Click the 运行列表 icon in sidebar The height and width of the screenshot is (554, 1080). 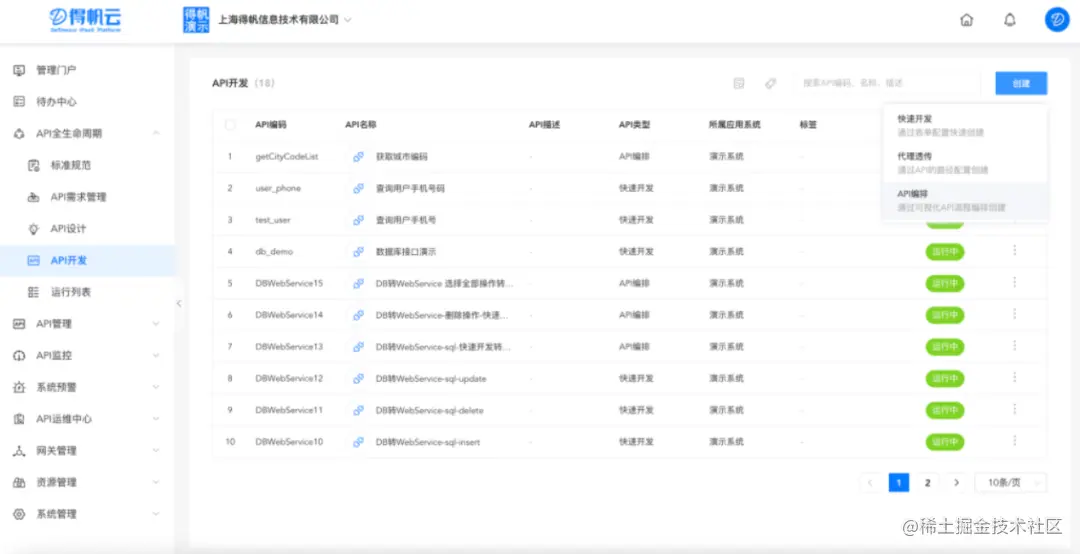(x=33, y=292)
